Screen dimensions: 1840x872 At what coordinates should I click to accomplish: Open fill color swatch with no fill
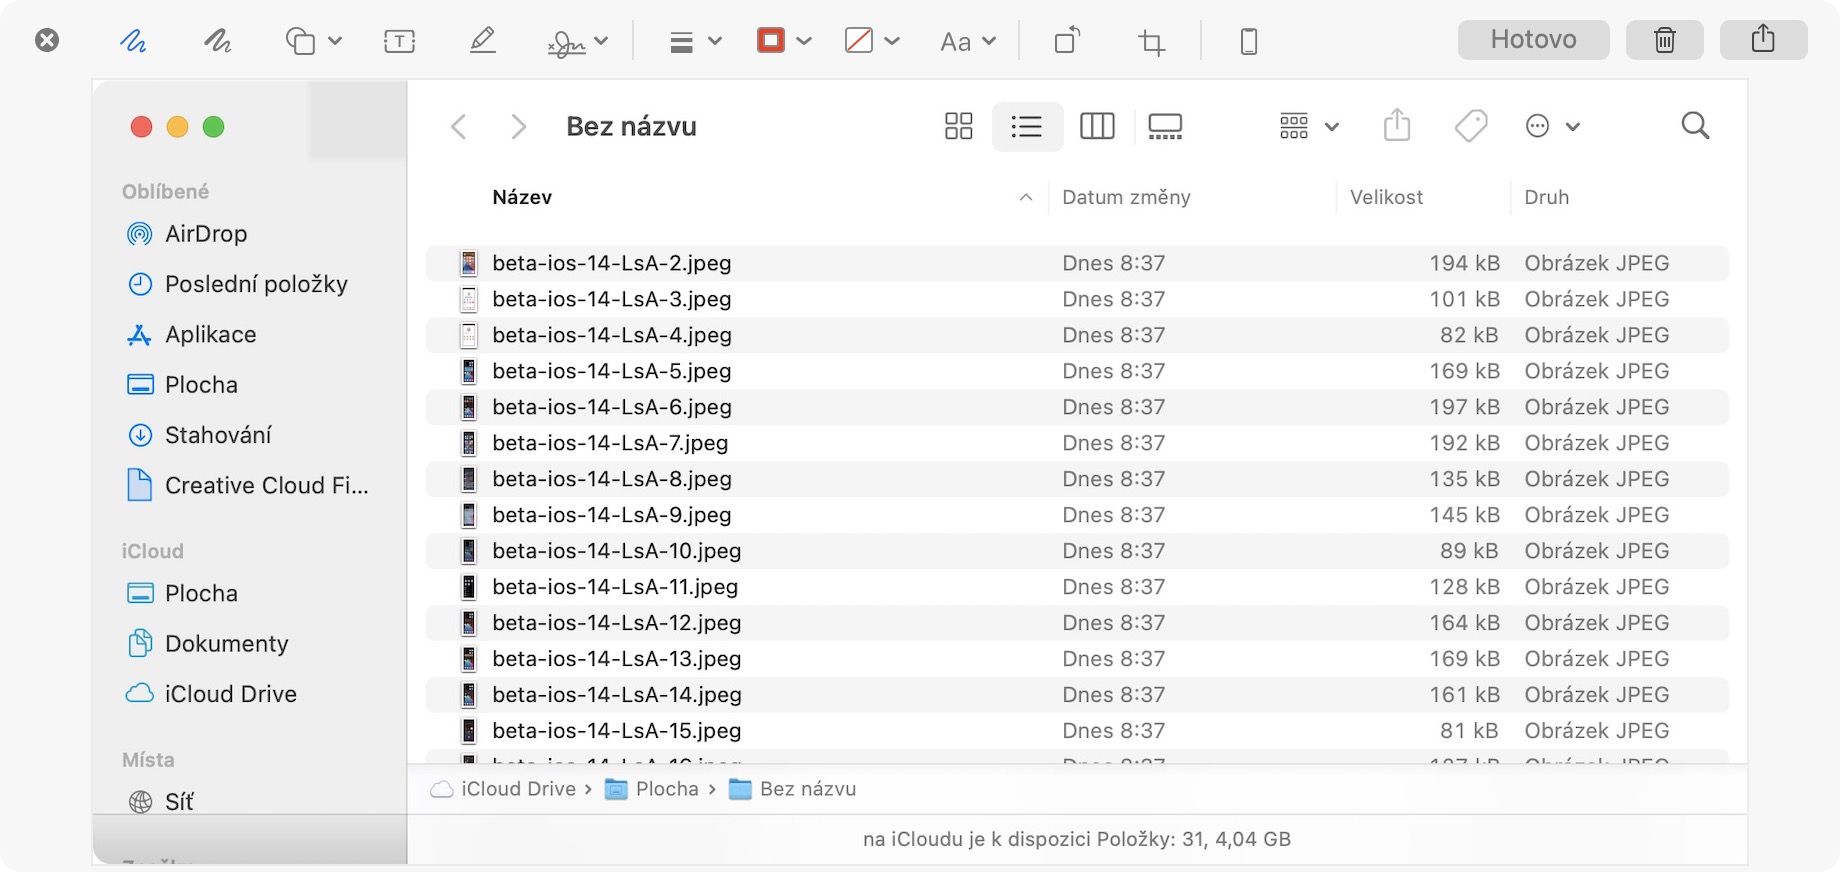point(859,41)
